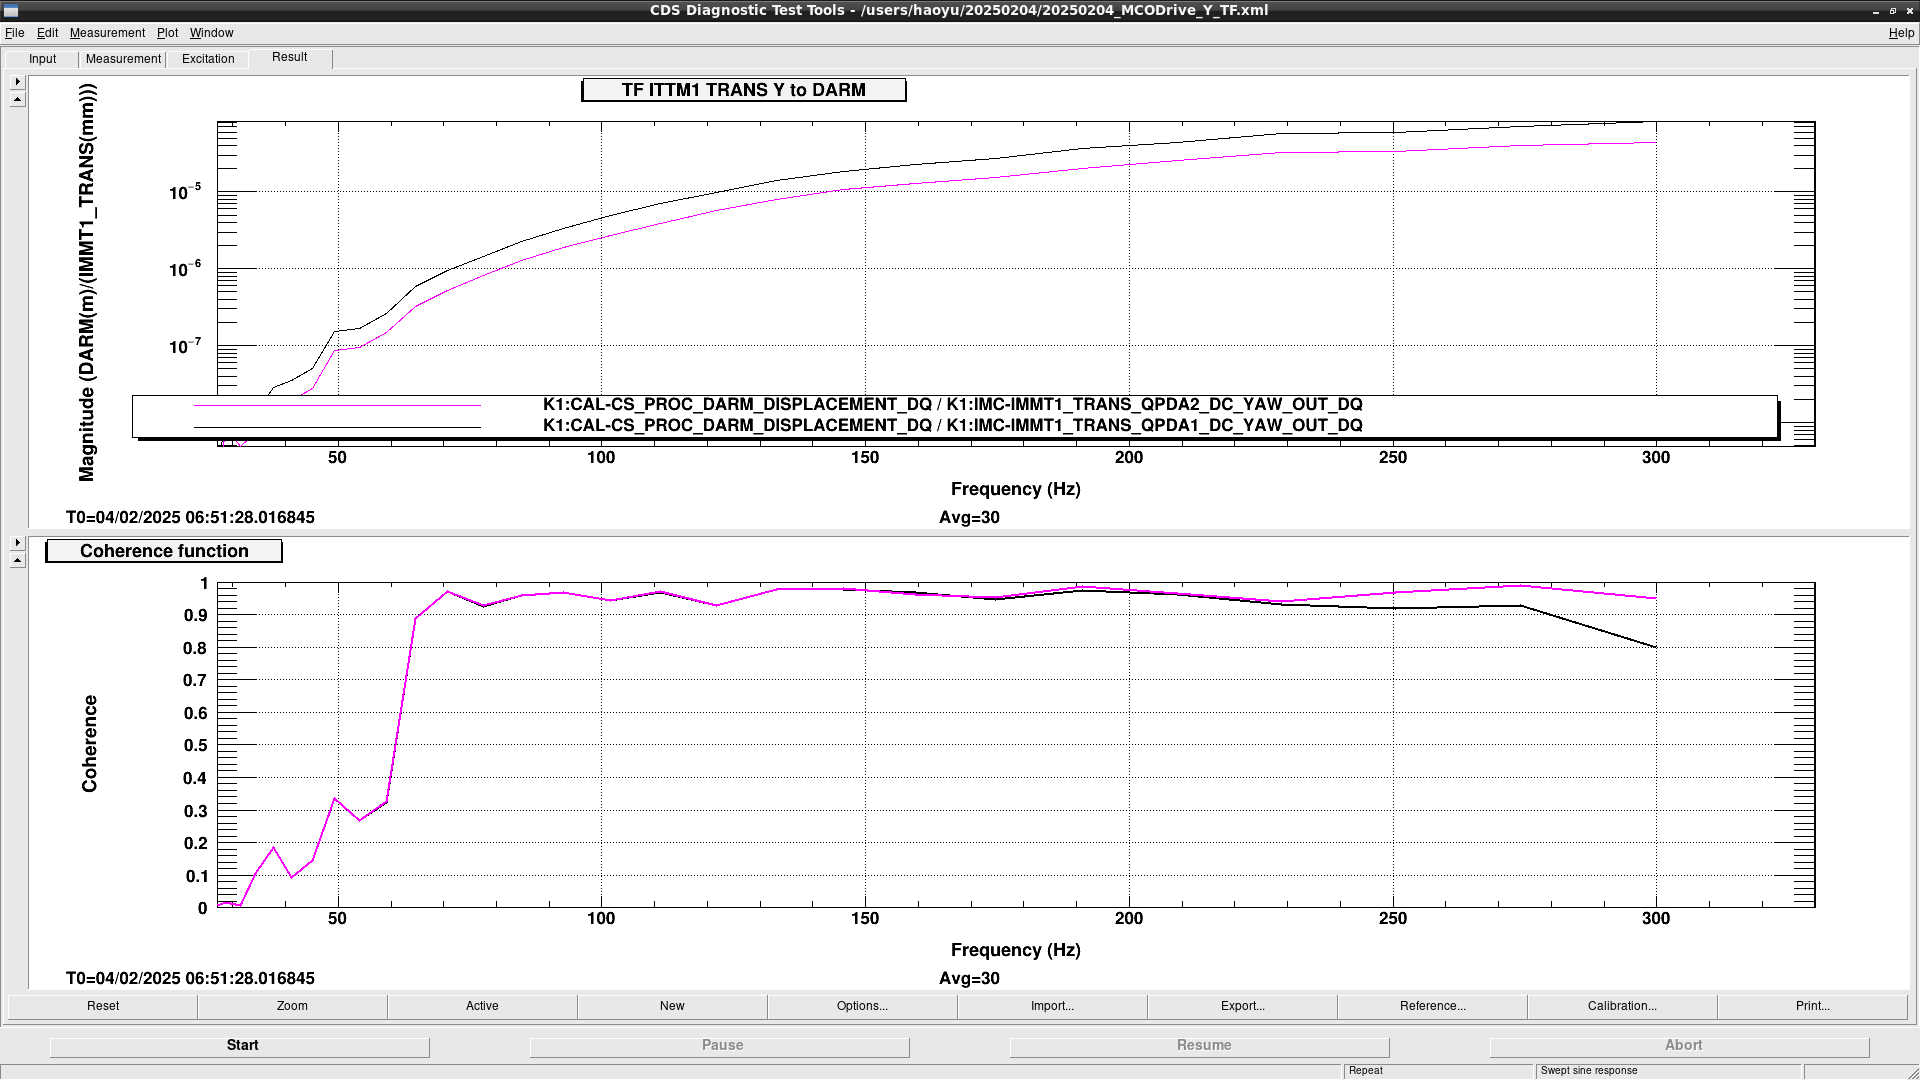Switch to the Measurement tab
Viewport: 1920px width, 1080px height.
[123, 59]
